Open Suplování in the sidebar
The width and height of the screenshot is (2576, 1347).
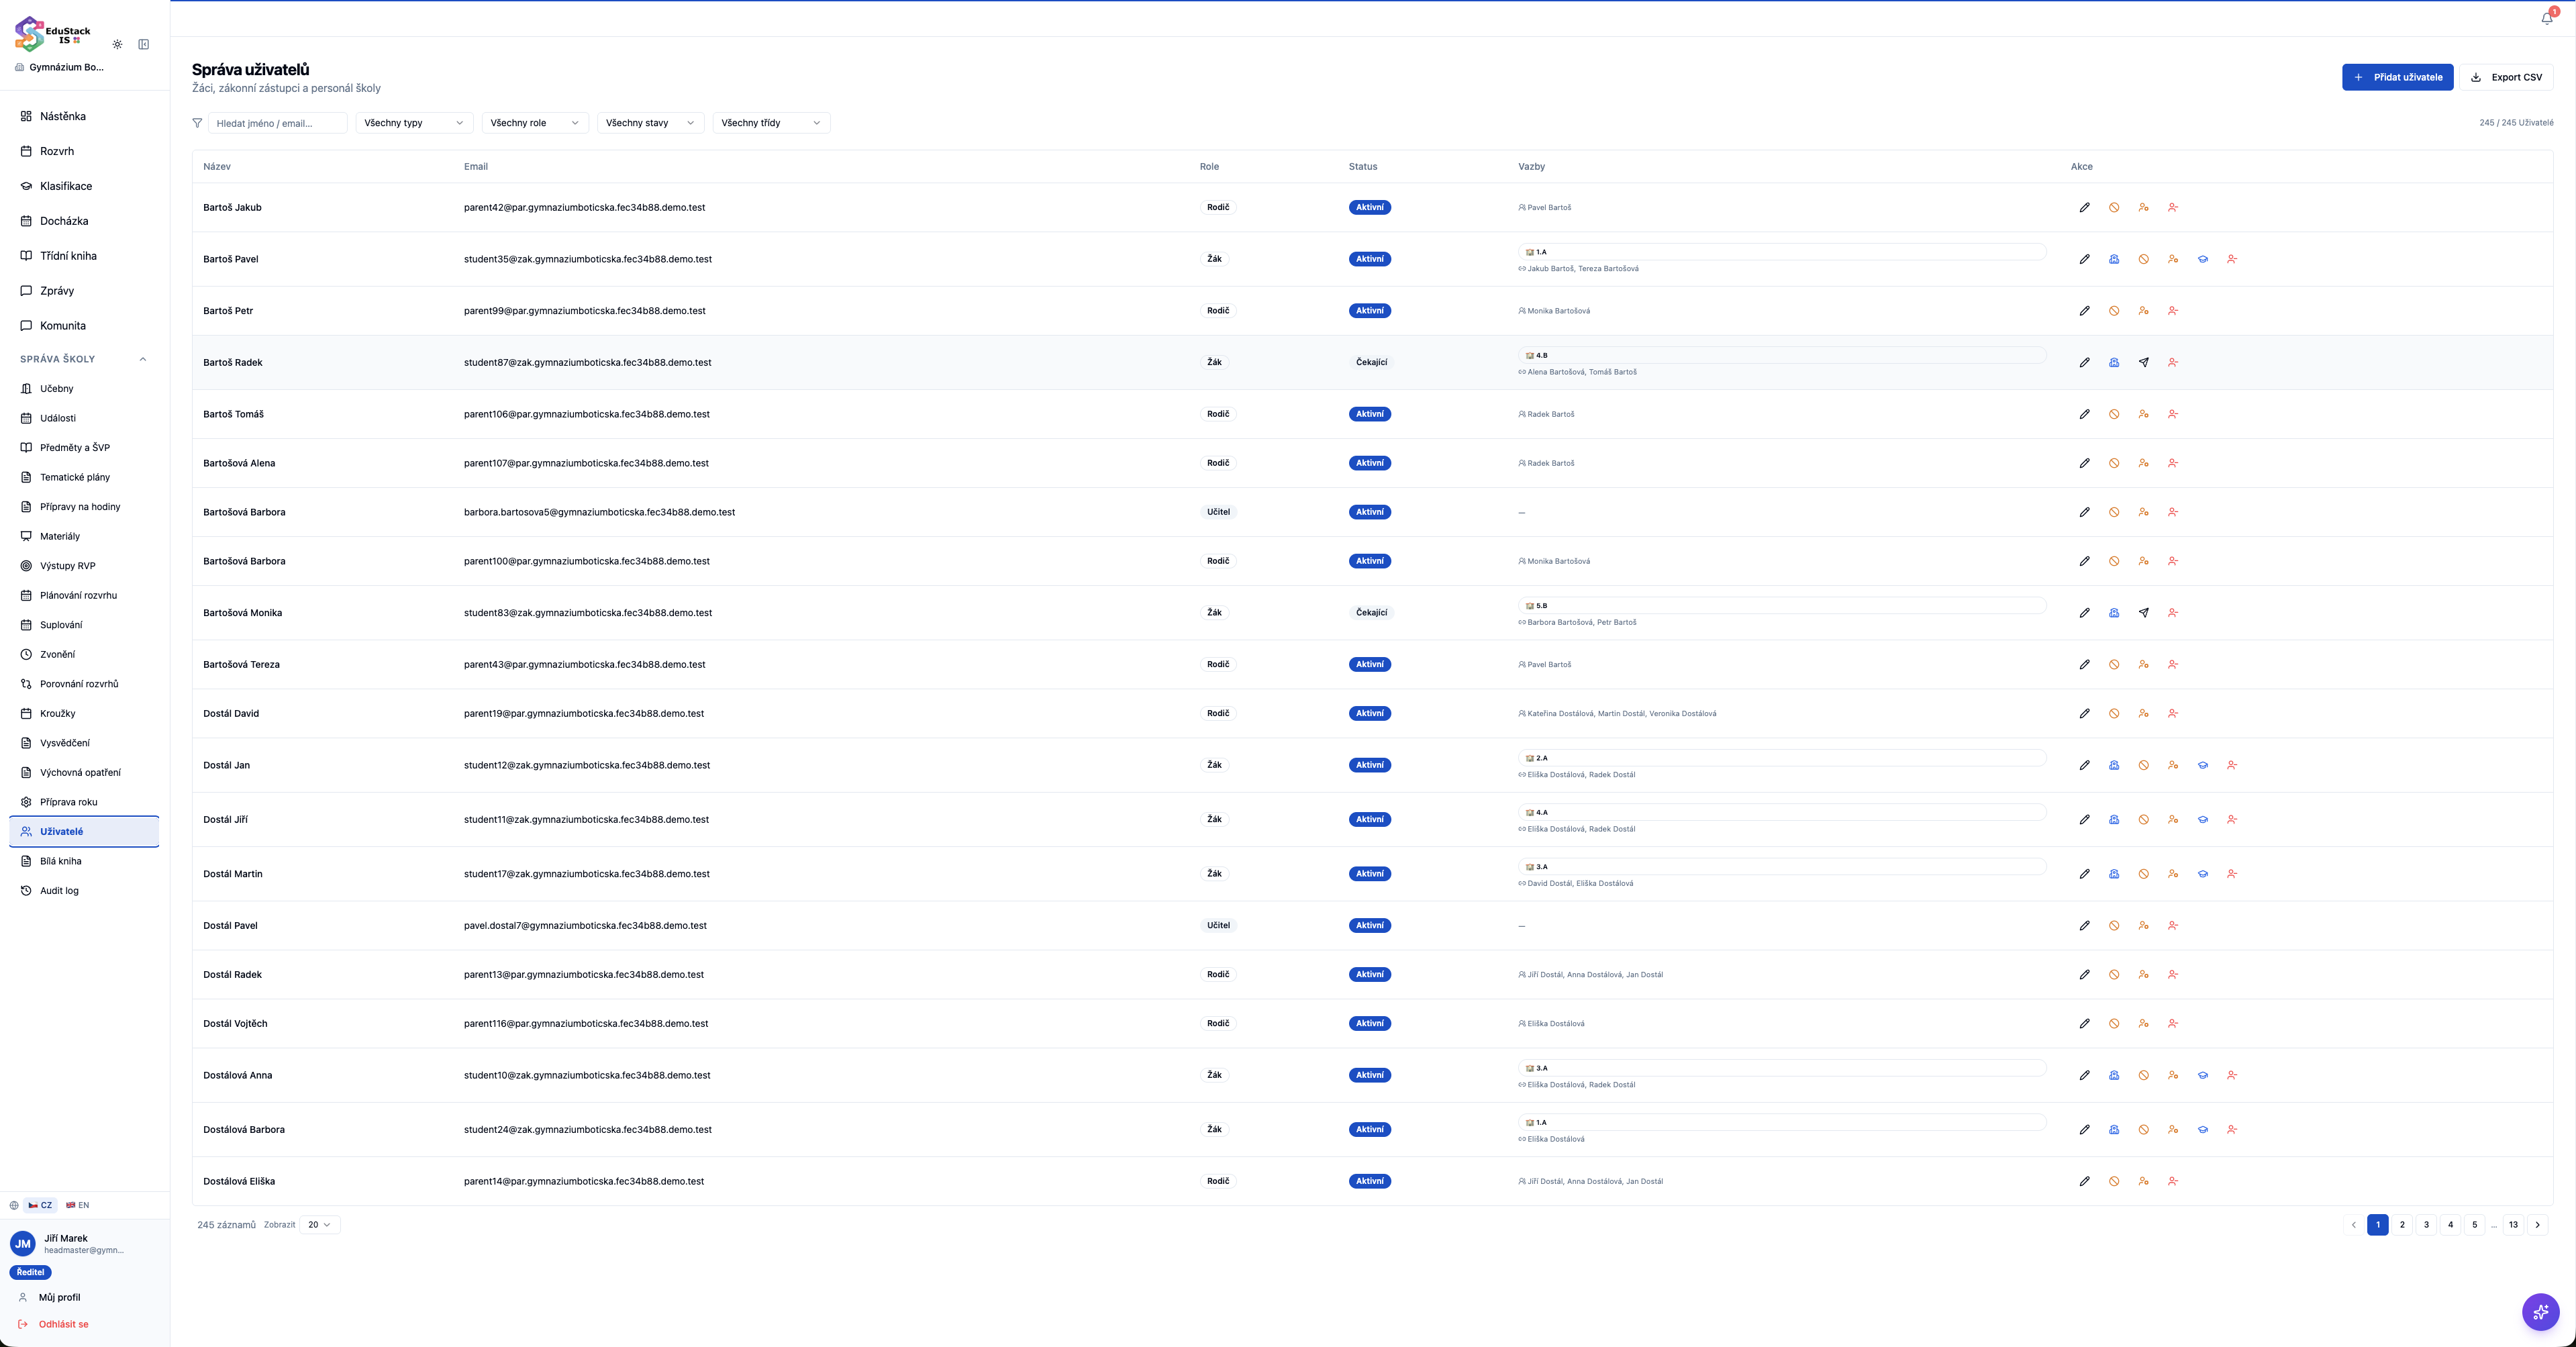84,625
